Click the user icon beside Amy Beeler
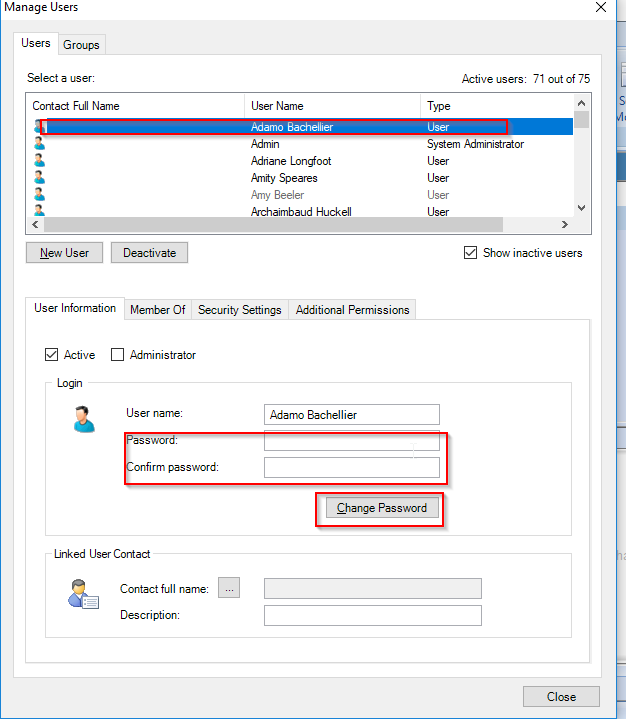The width and height of the screenshot is (626, 719). coord(39,194)
